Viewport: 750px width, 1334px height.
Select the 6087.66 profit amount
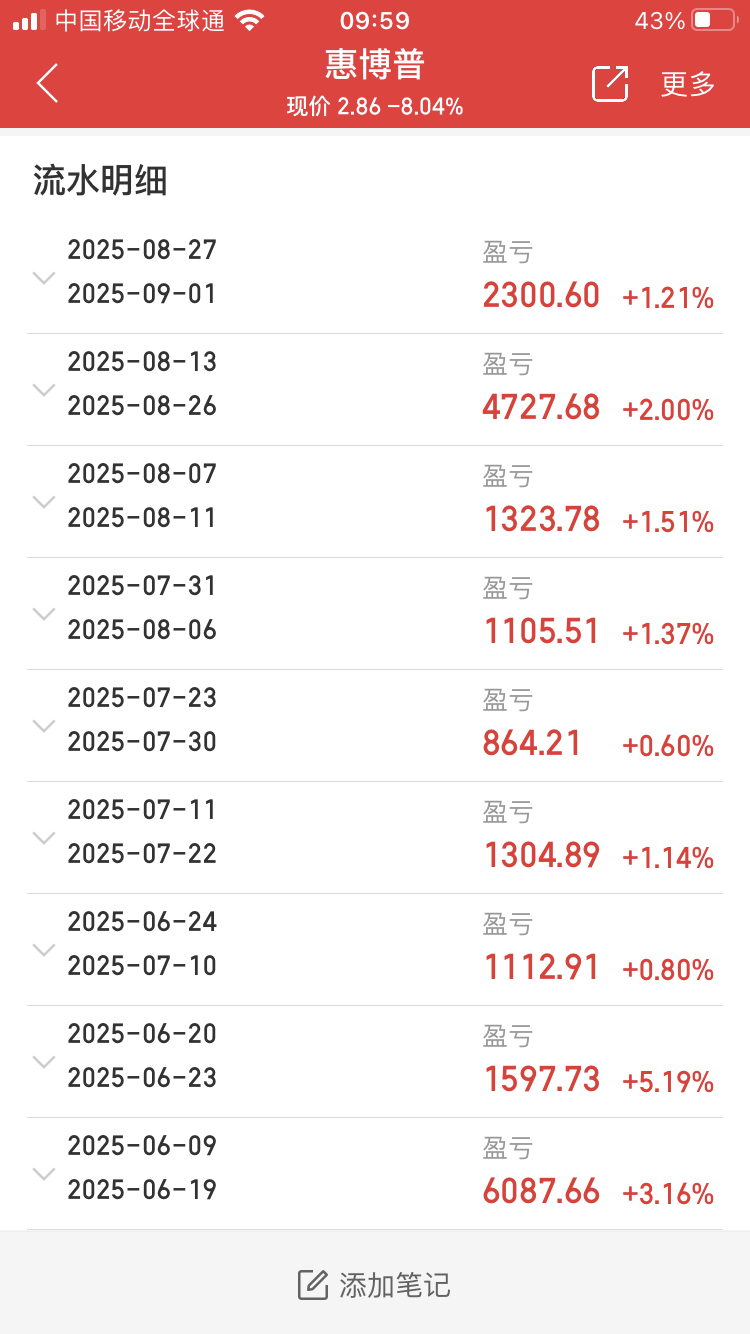point(541,1191)
